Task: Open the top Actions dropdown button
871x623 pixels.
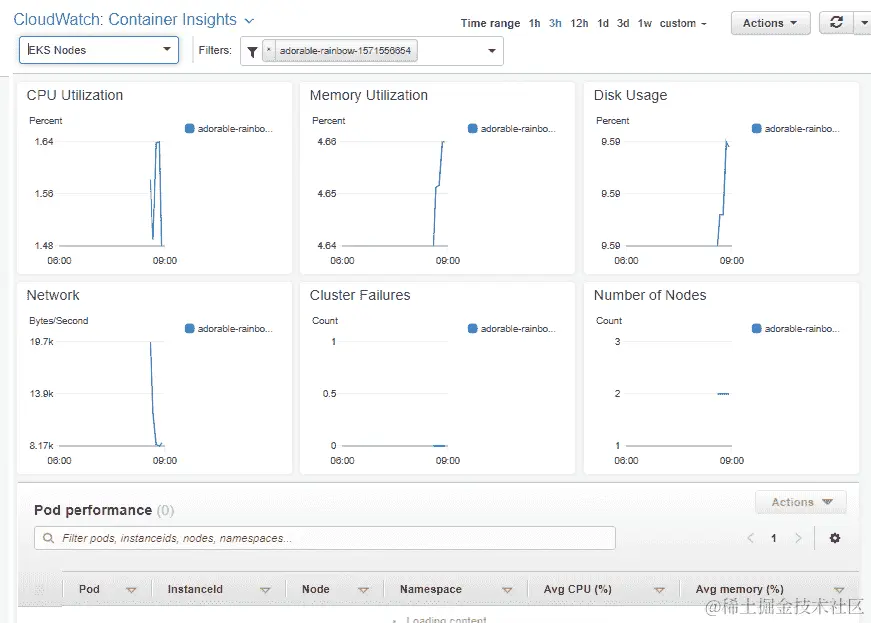Action: 770,23
